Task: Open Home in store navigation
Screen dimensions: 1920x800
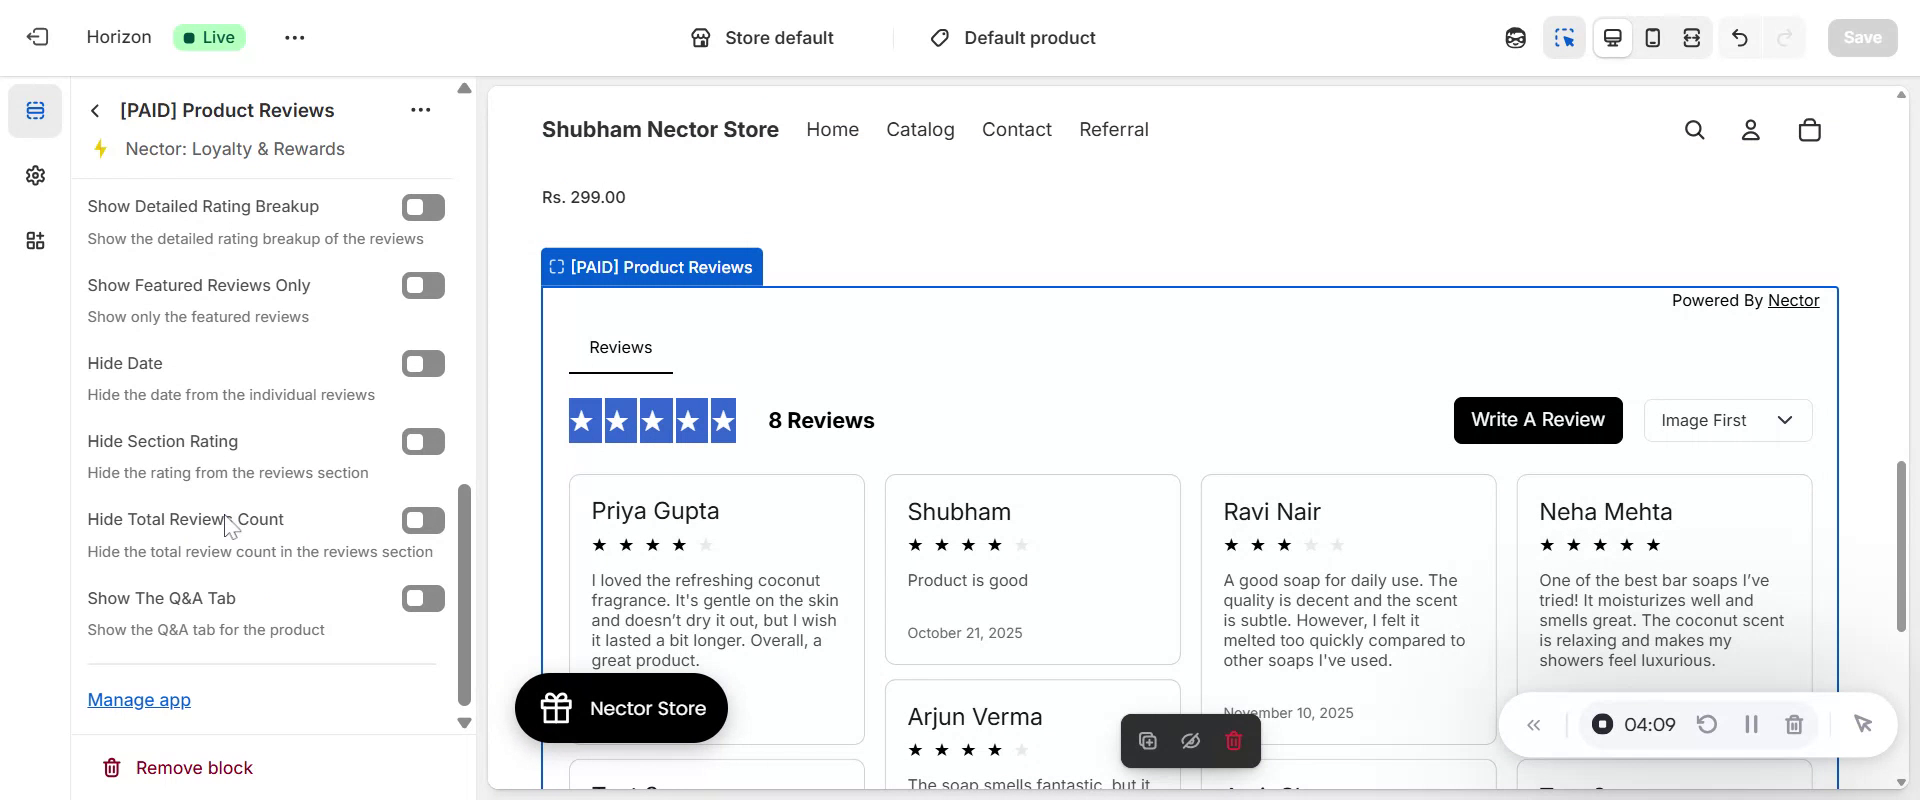Action: 832,130
